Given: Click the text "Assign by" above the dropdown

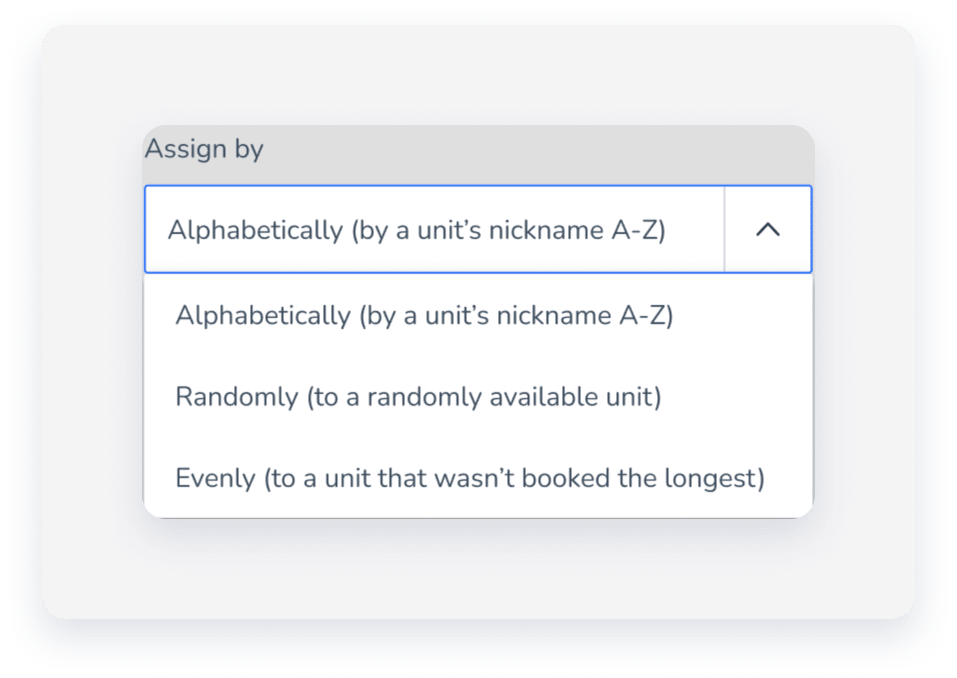Looking at the screenshot, I should point(204,150).
